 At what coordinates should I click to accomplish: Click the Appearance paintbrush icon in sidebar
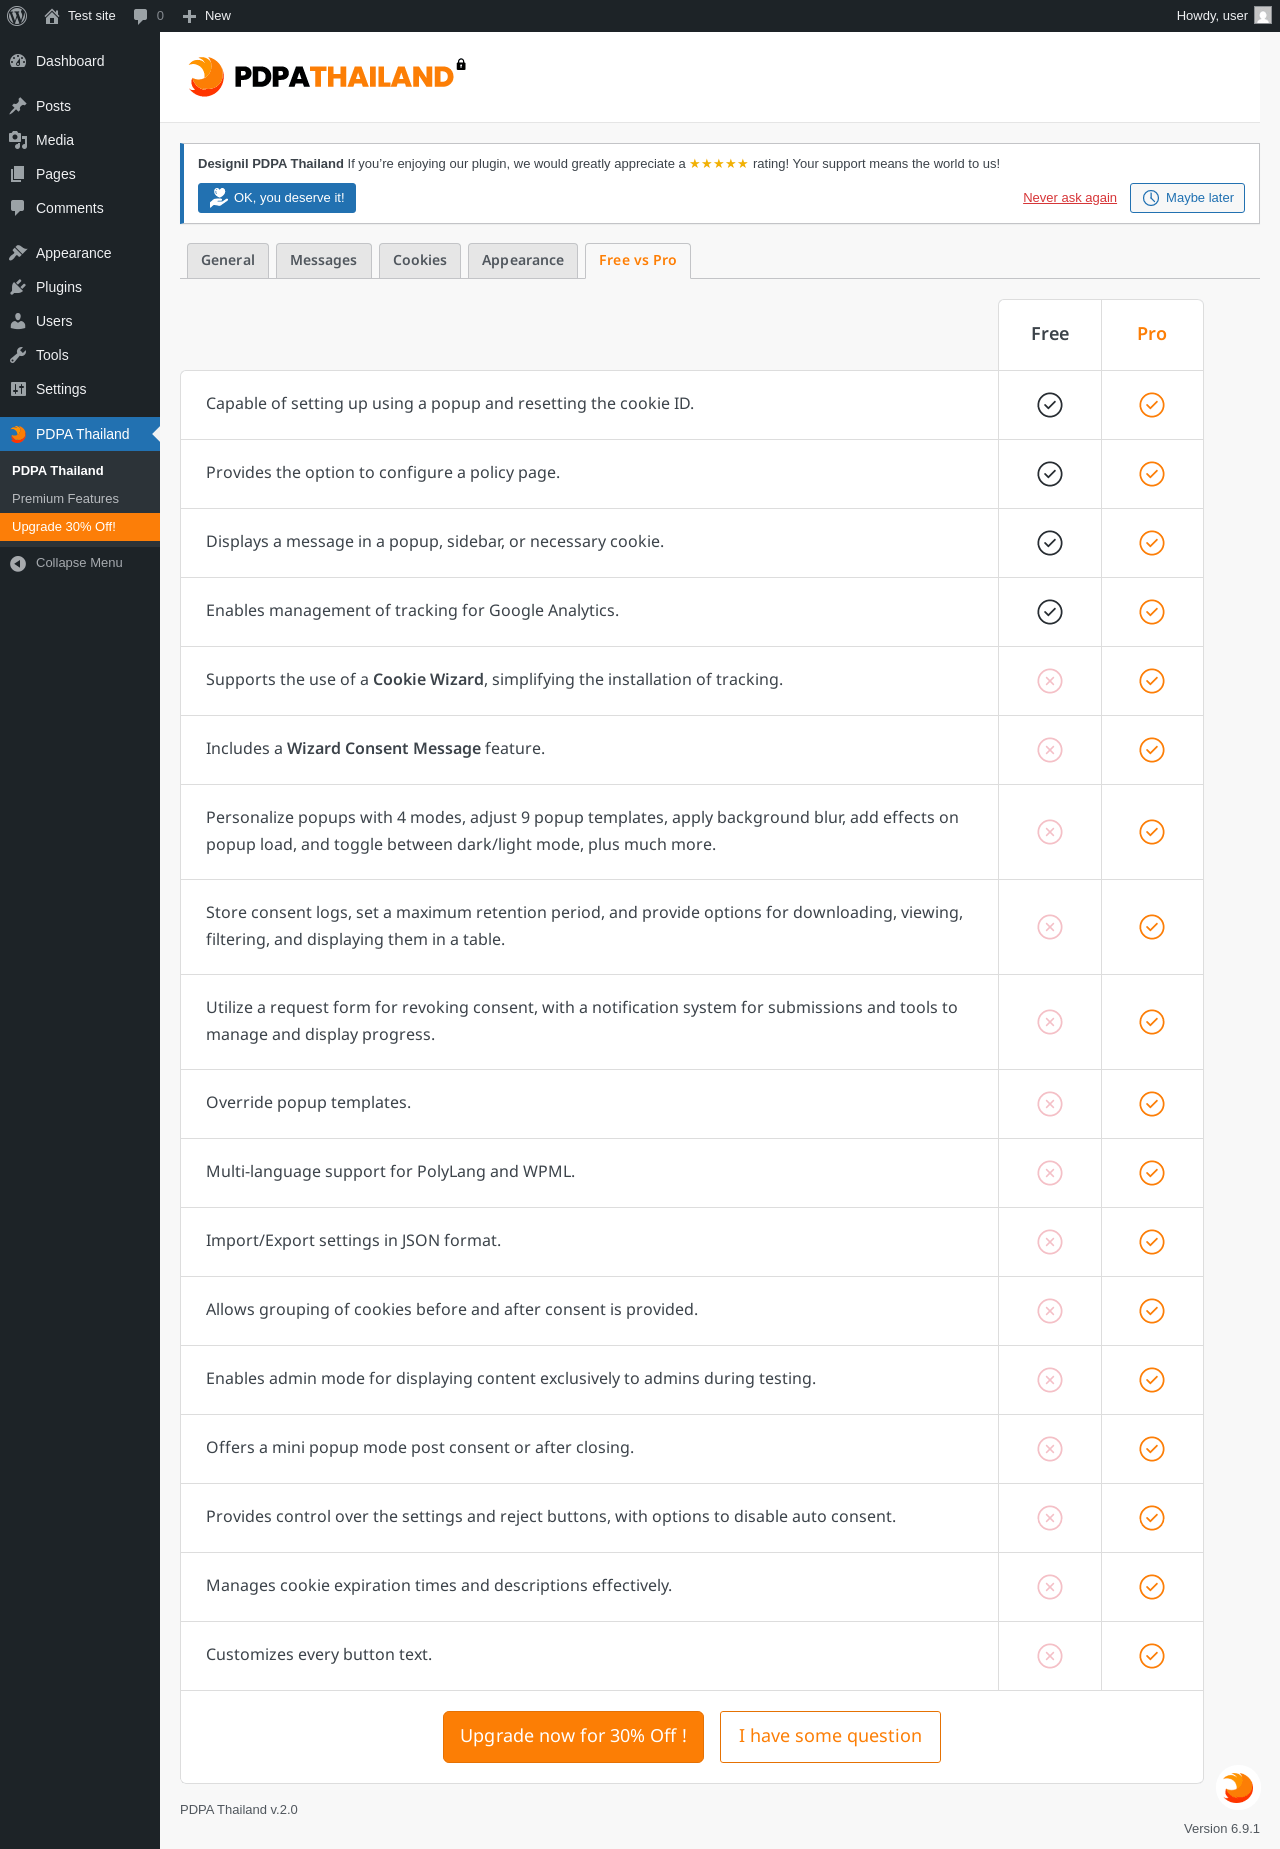18,253
